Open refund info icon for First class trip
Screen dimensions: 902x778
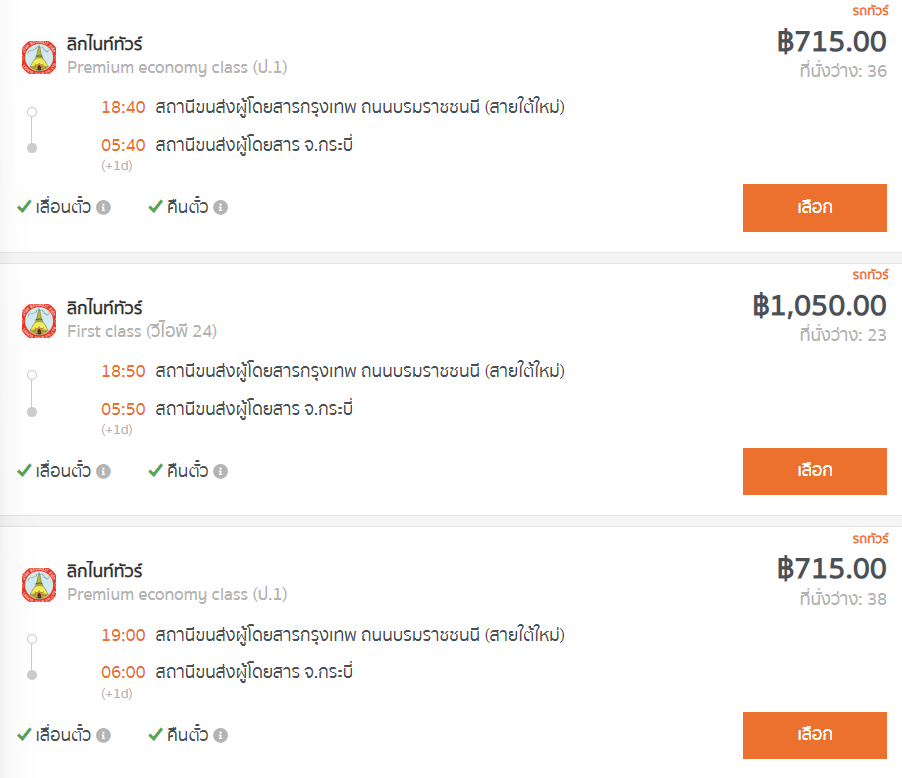(221, 471)
